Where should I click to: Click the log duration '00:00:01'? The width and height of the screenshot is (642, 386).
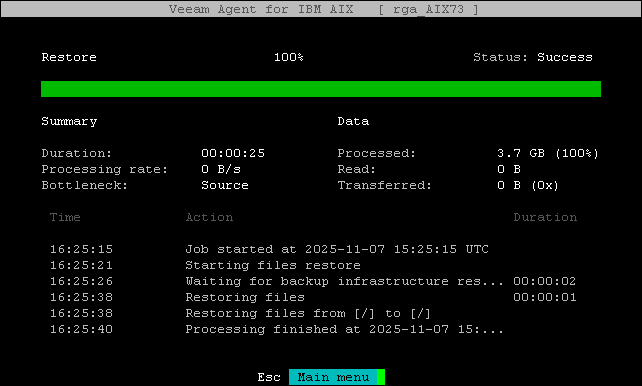pyautogui.click(x=545, y=297)
